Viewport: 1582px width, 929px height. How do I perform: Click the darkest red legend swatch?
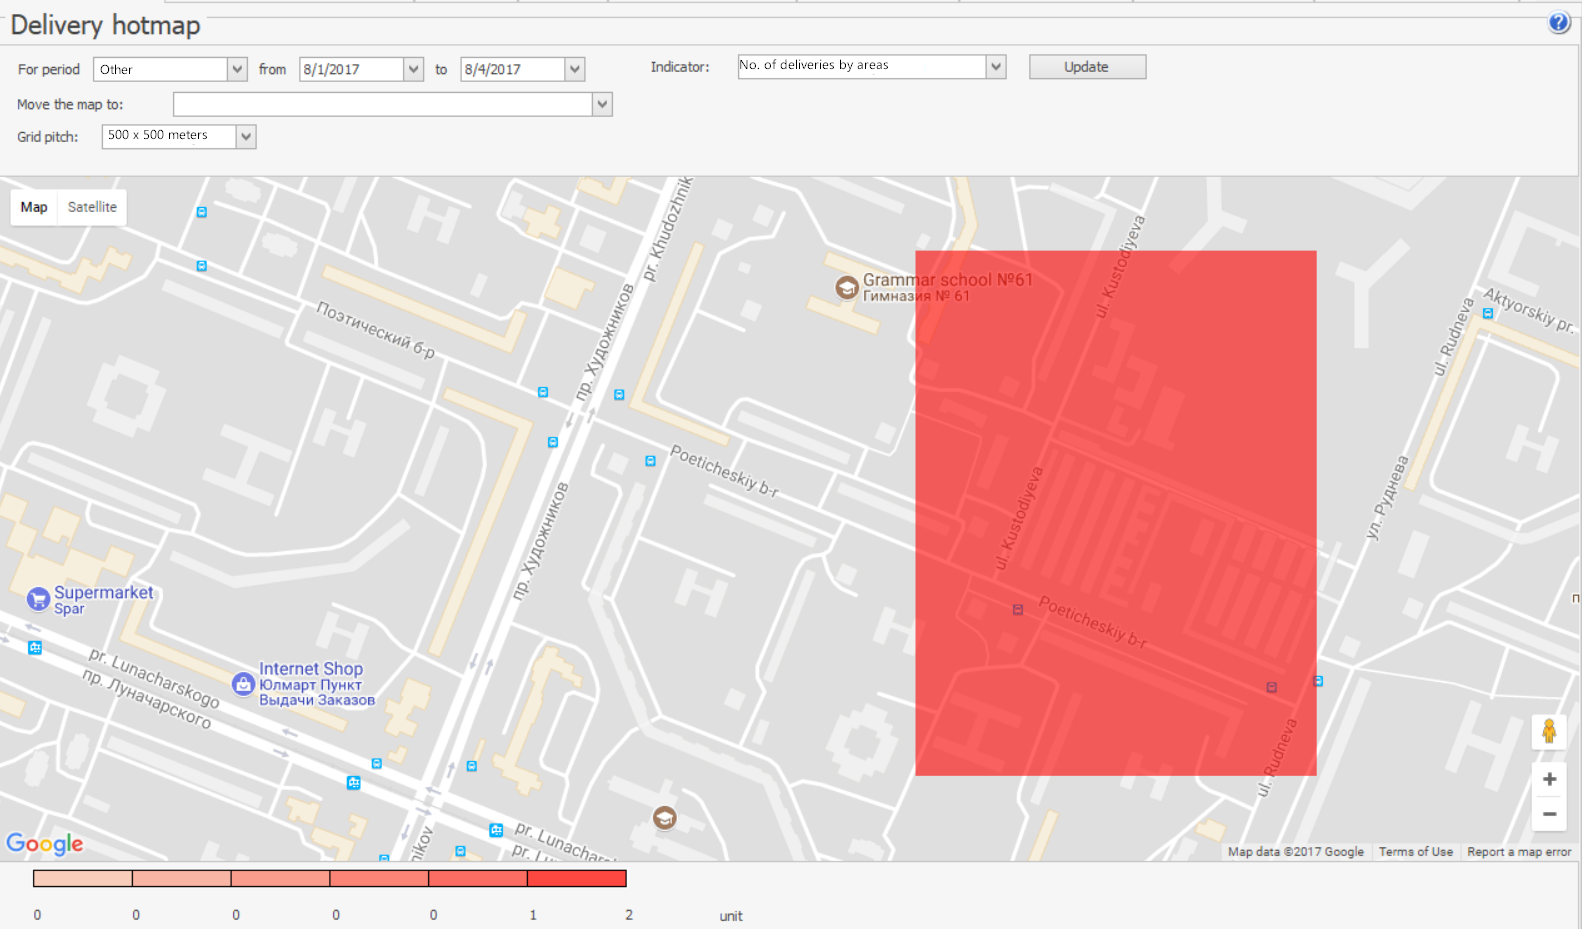[x=577, y=878]
